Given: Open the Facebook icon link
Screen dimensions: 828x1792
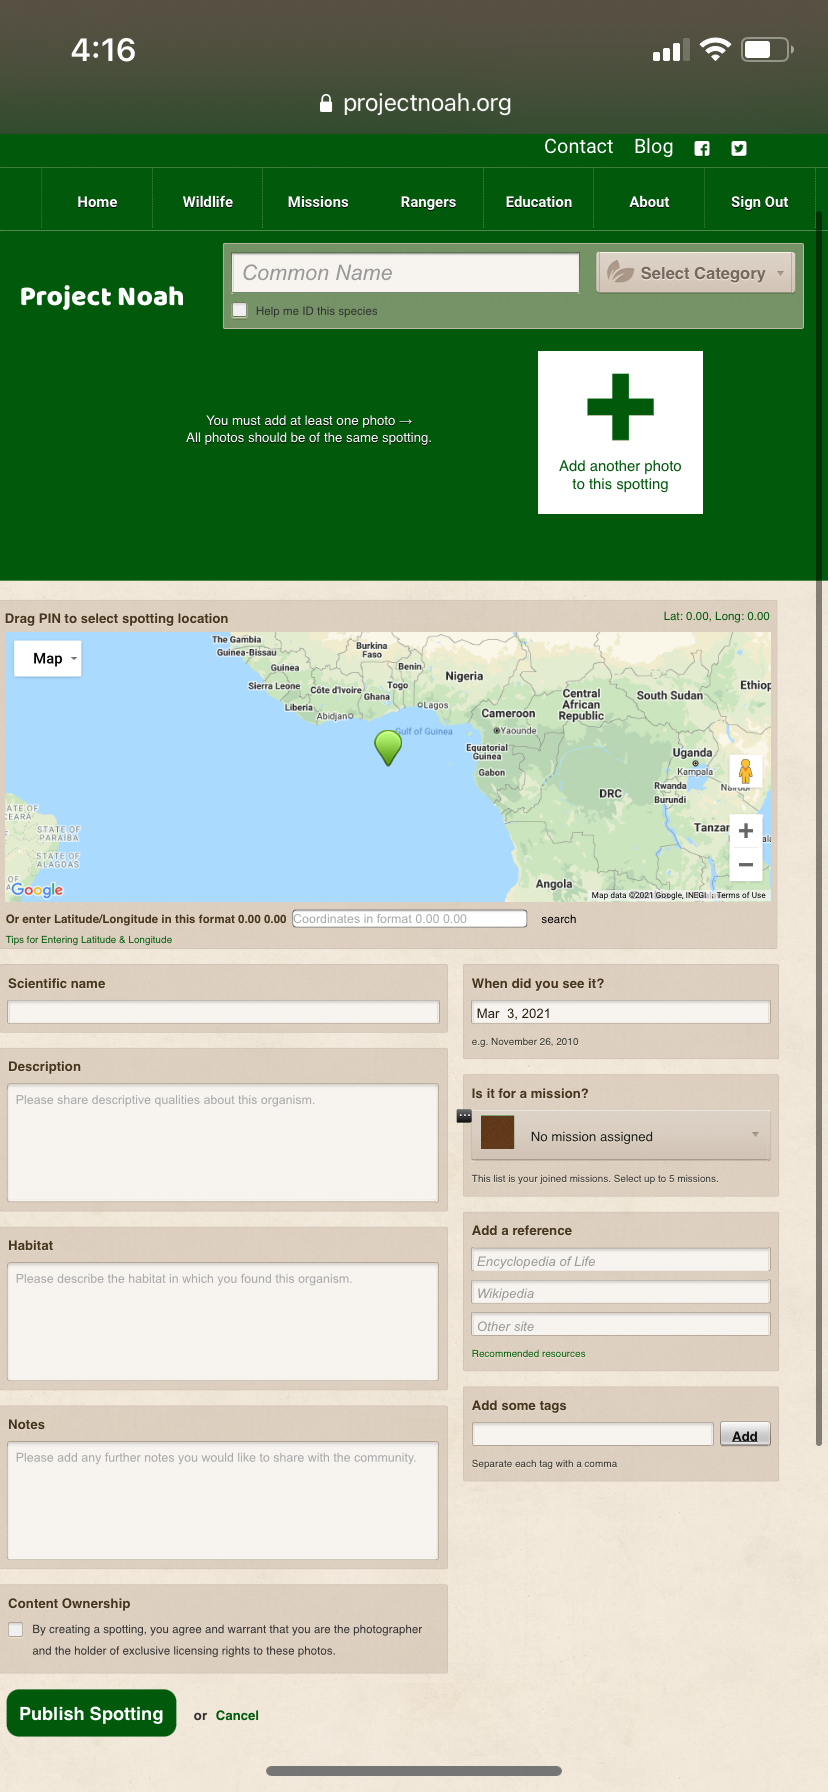Looking at the screenshot, I should coord(702,148).
